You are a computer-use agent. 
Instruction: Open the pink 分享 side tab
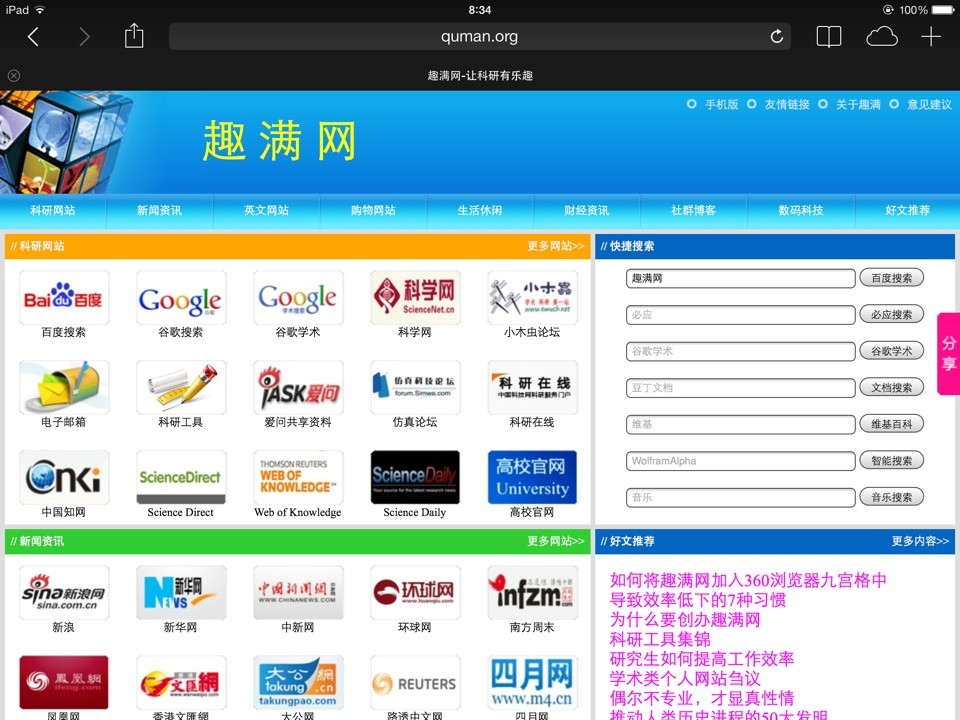coord(948,354)
